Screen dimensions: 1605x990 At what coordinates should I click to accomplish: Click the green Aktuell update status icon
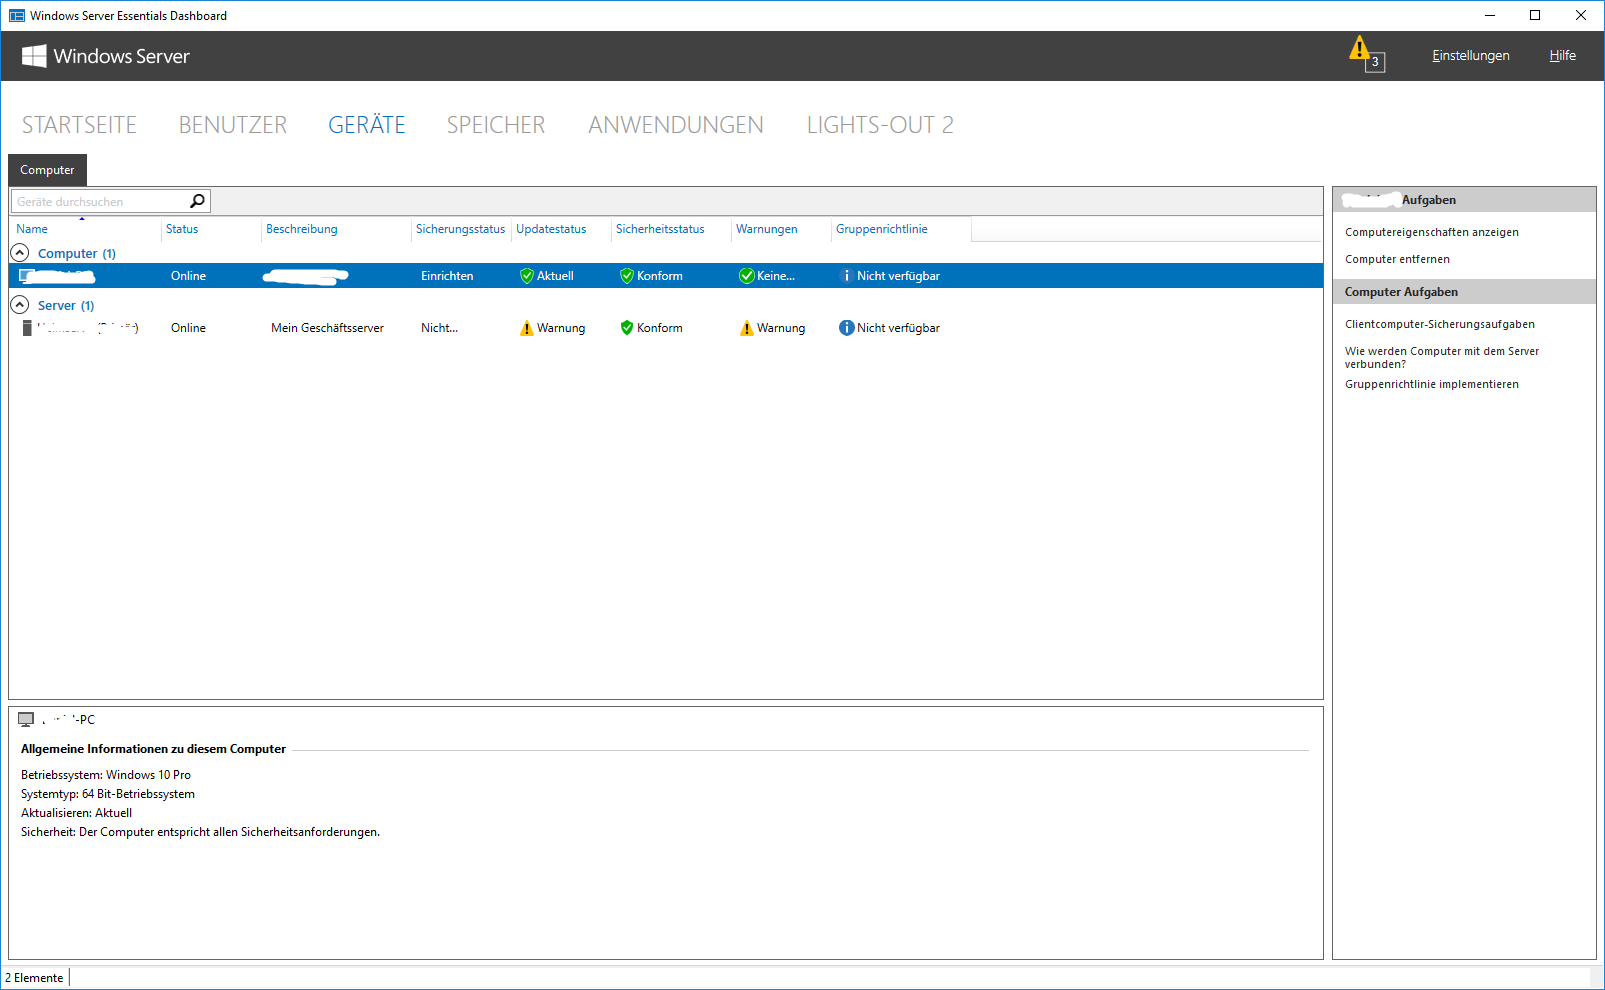527,276
